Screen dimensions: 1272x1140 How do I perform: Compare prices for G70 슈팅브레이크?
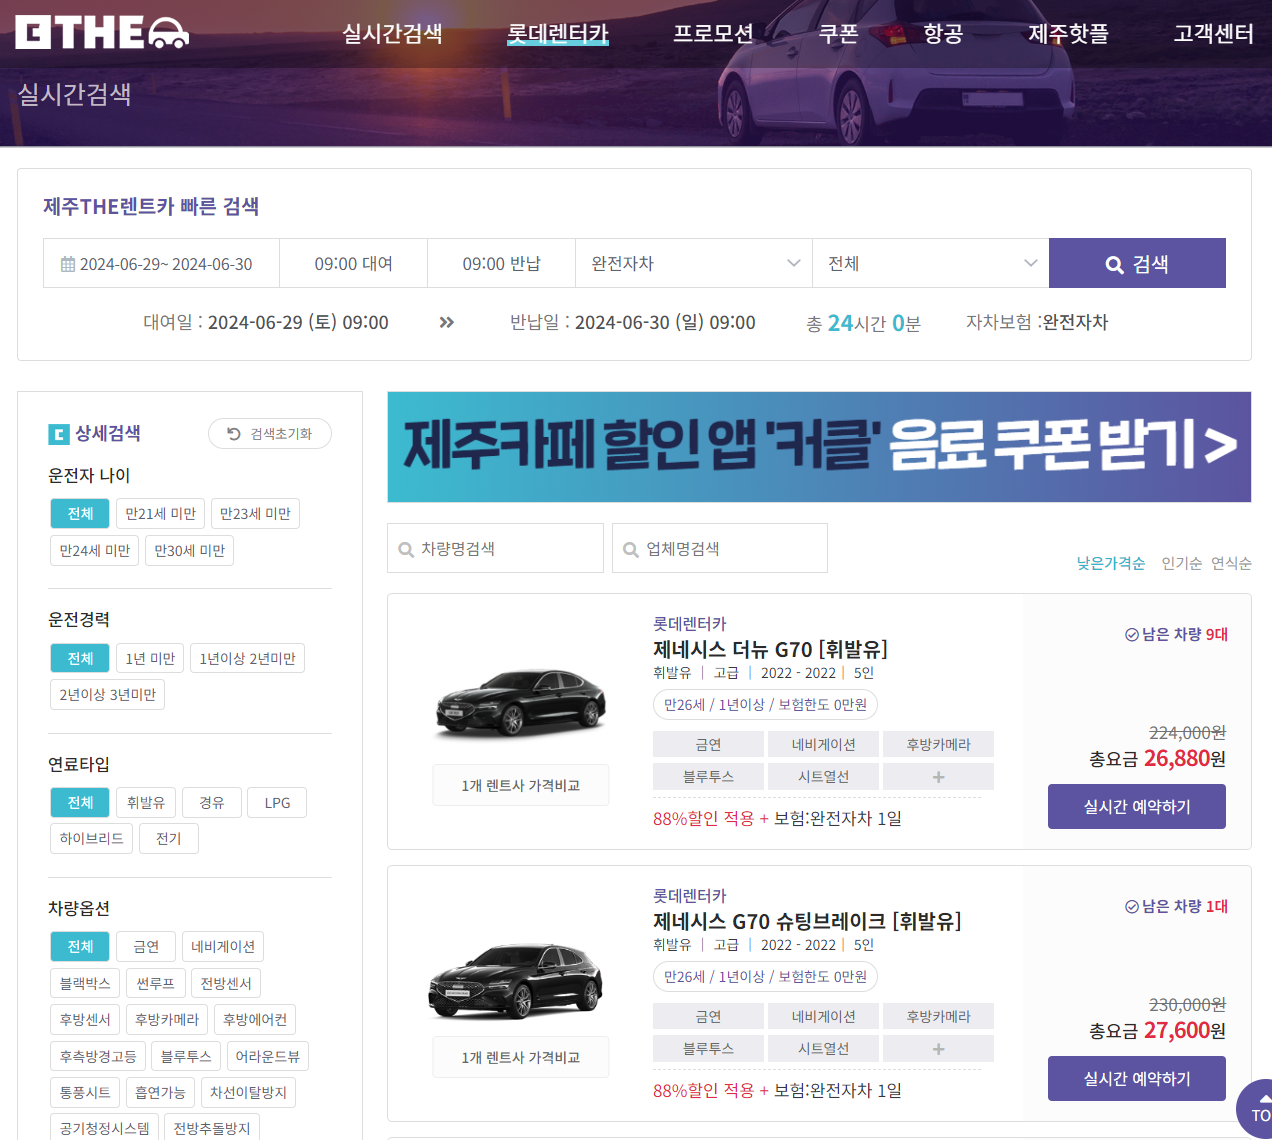[521, 1058]
